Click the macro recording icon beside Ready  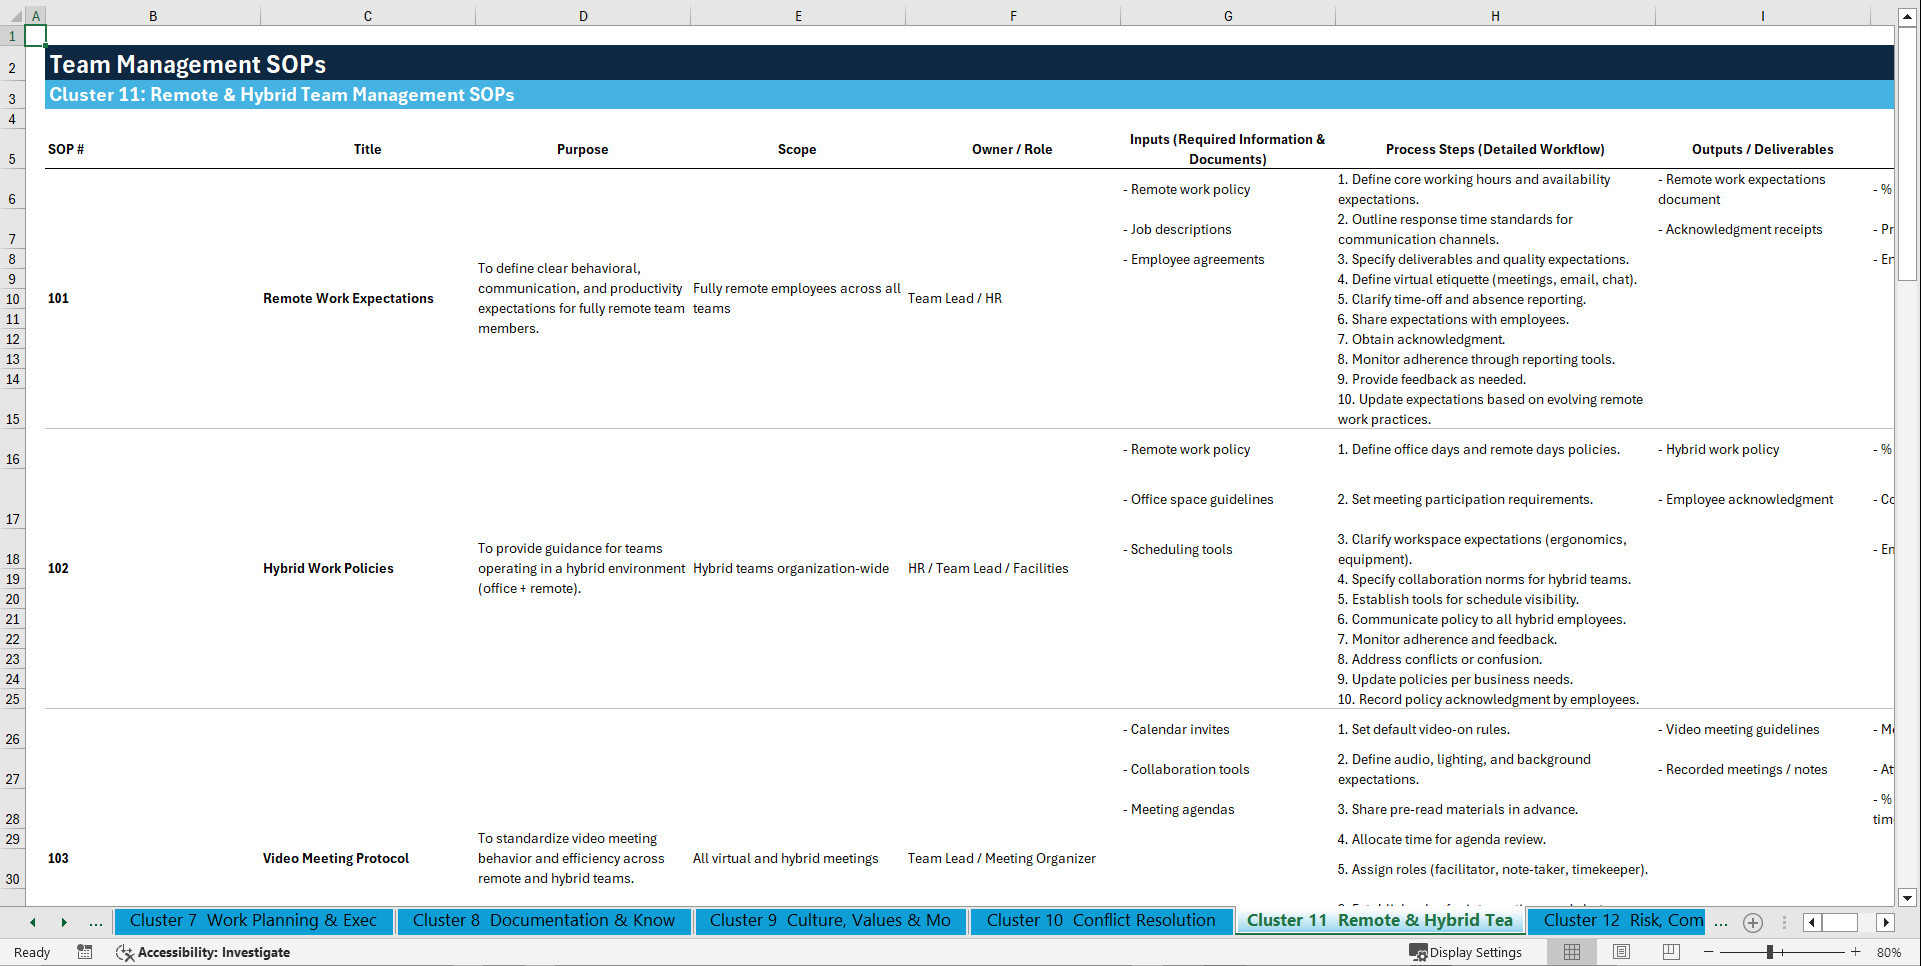coord(85,952)
